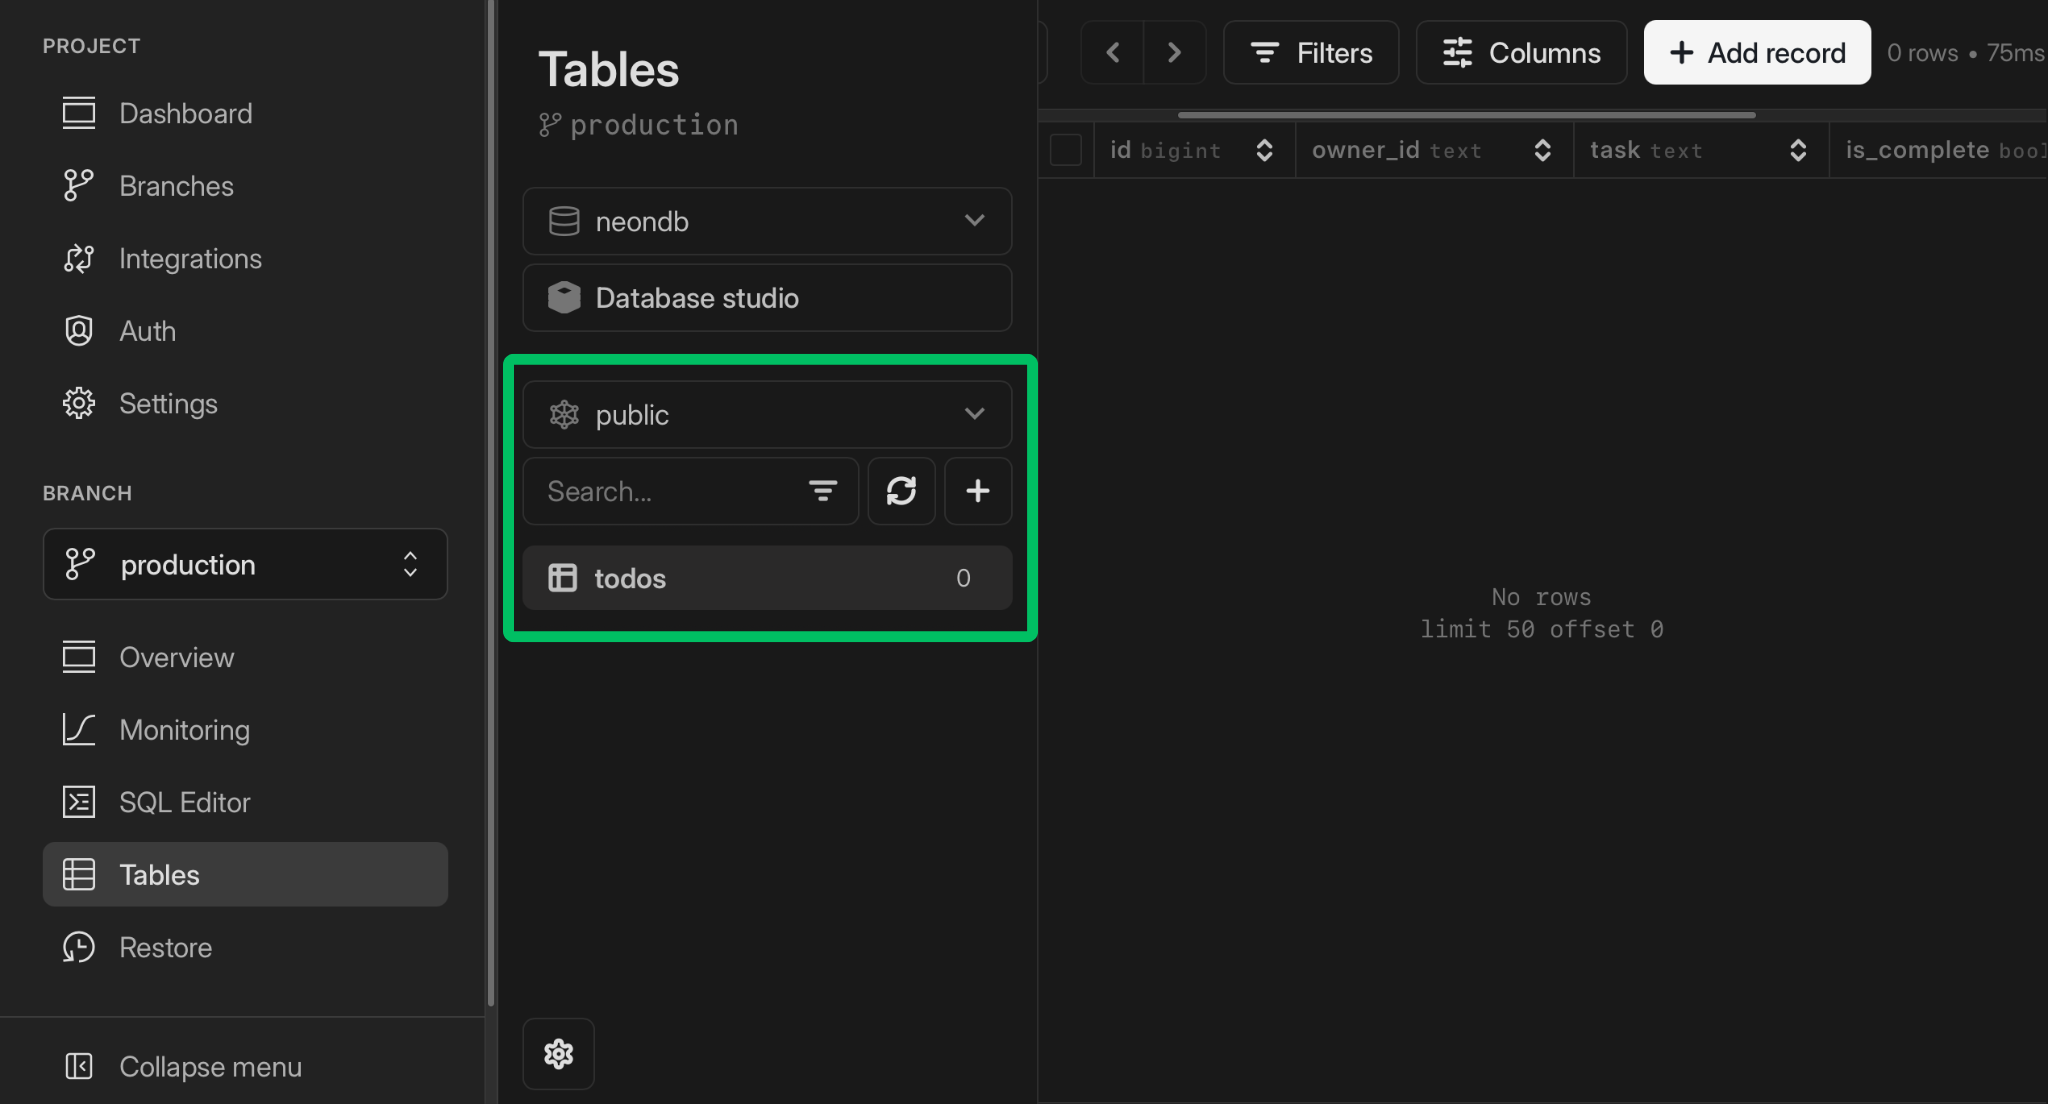Open the Auth section
Viewport: 2048px width, 1104px height.
pyautogui.click(x=147, y=330)
